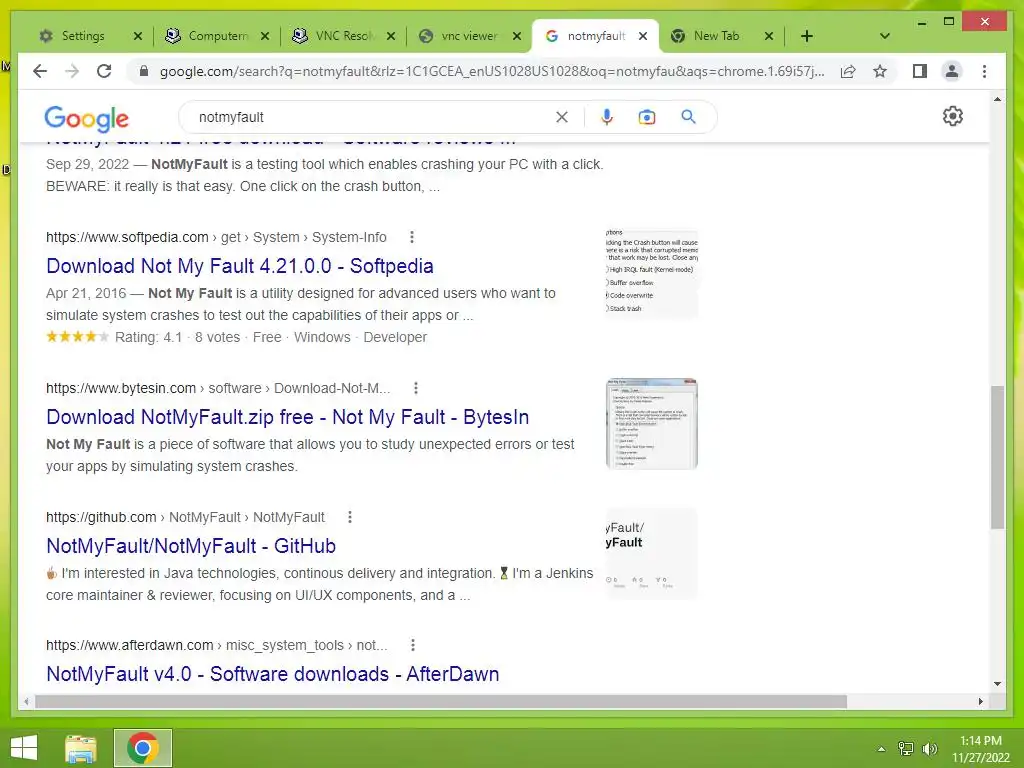Open NotMyFault/NotMyFault GitHub link

click(191, 545)
